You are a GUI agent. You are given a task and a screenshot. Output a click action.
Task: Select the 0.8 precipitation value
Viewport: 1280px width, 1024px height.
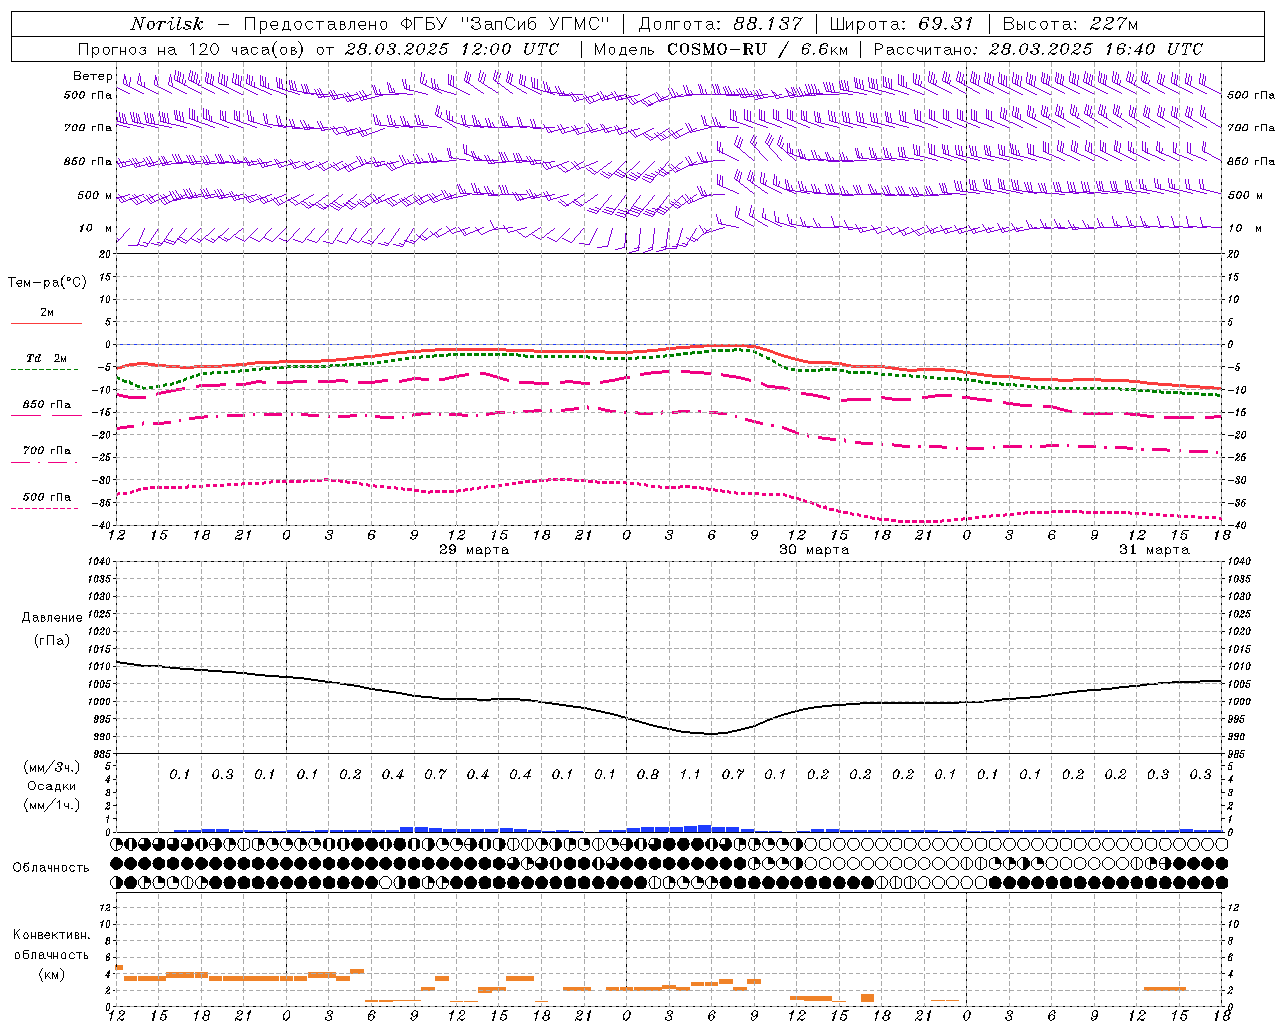(x=648, y=775)
